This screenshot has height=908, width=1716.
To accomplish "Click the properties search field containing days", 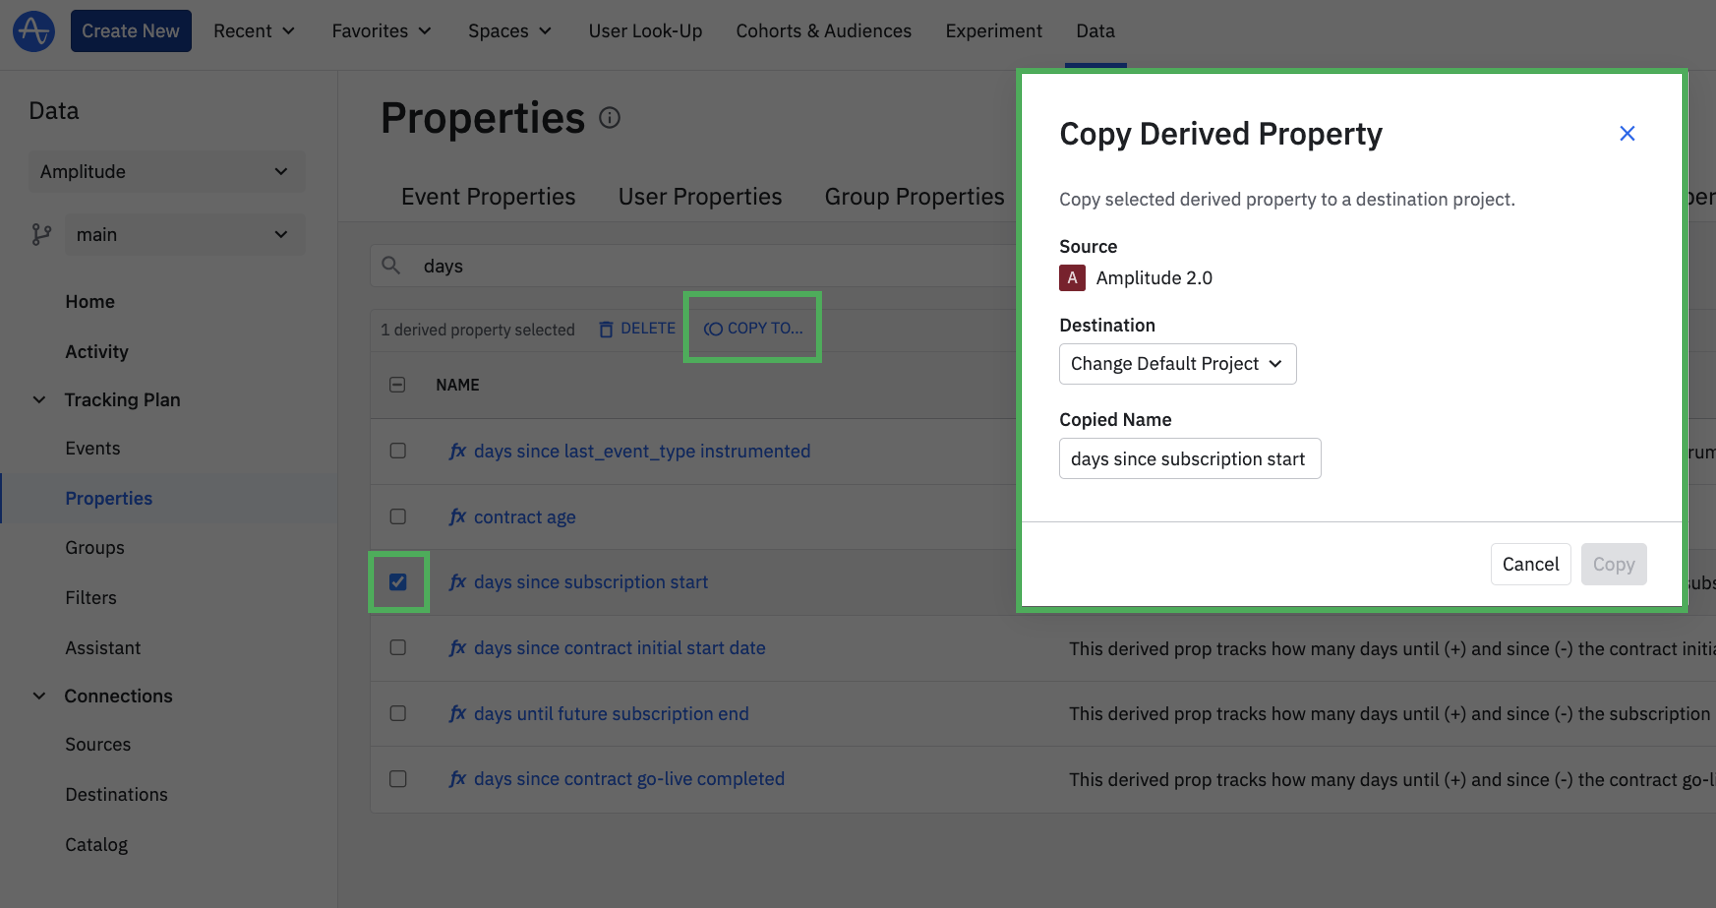I will [693, 266].
